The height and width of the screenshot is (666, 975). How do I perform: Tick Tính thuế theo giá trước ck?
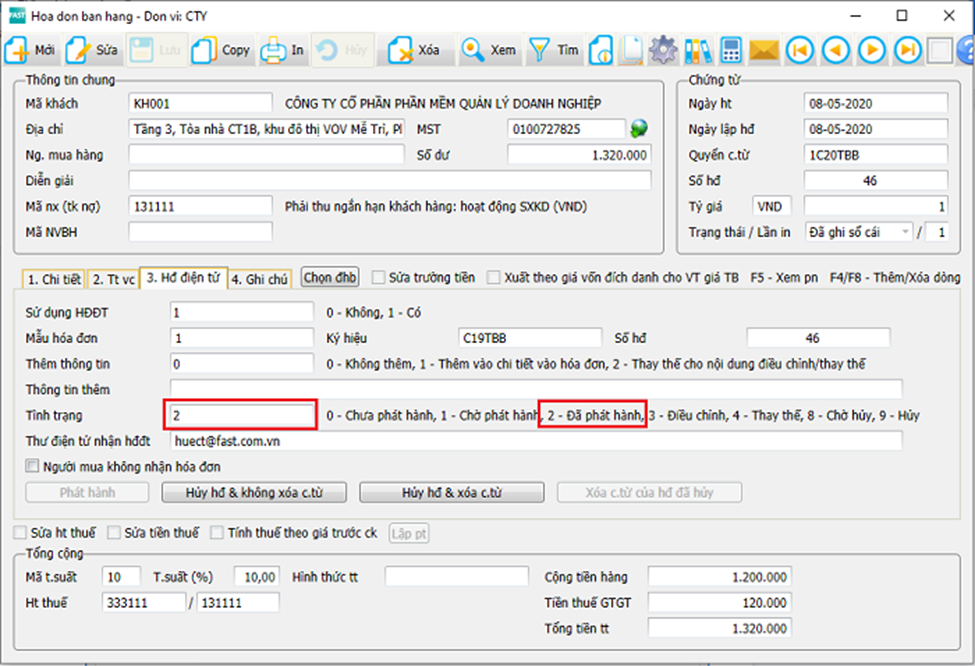pyautogui.click(x=217, y=533)
